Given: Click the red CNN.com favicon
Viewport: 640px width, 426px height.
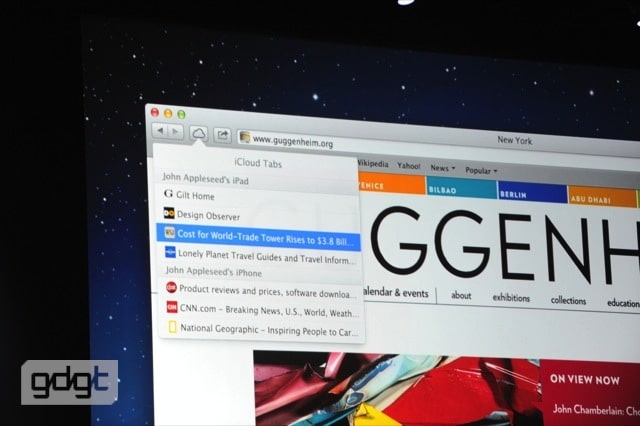Looking at the screenshot, I should (x=172, y=307).
